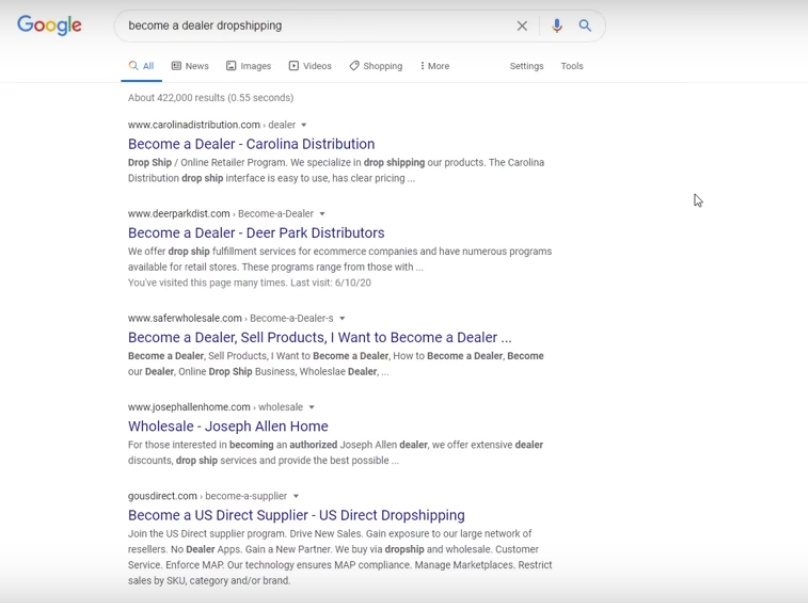Viewport: 808px width, 603px height.
Task: Clear the search box with X icon
Action: (x=522, y=26)
